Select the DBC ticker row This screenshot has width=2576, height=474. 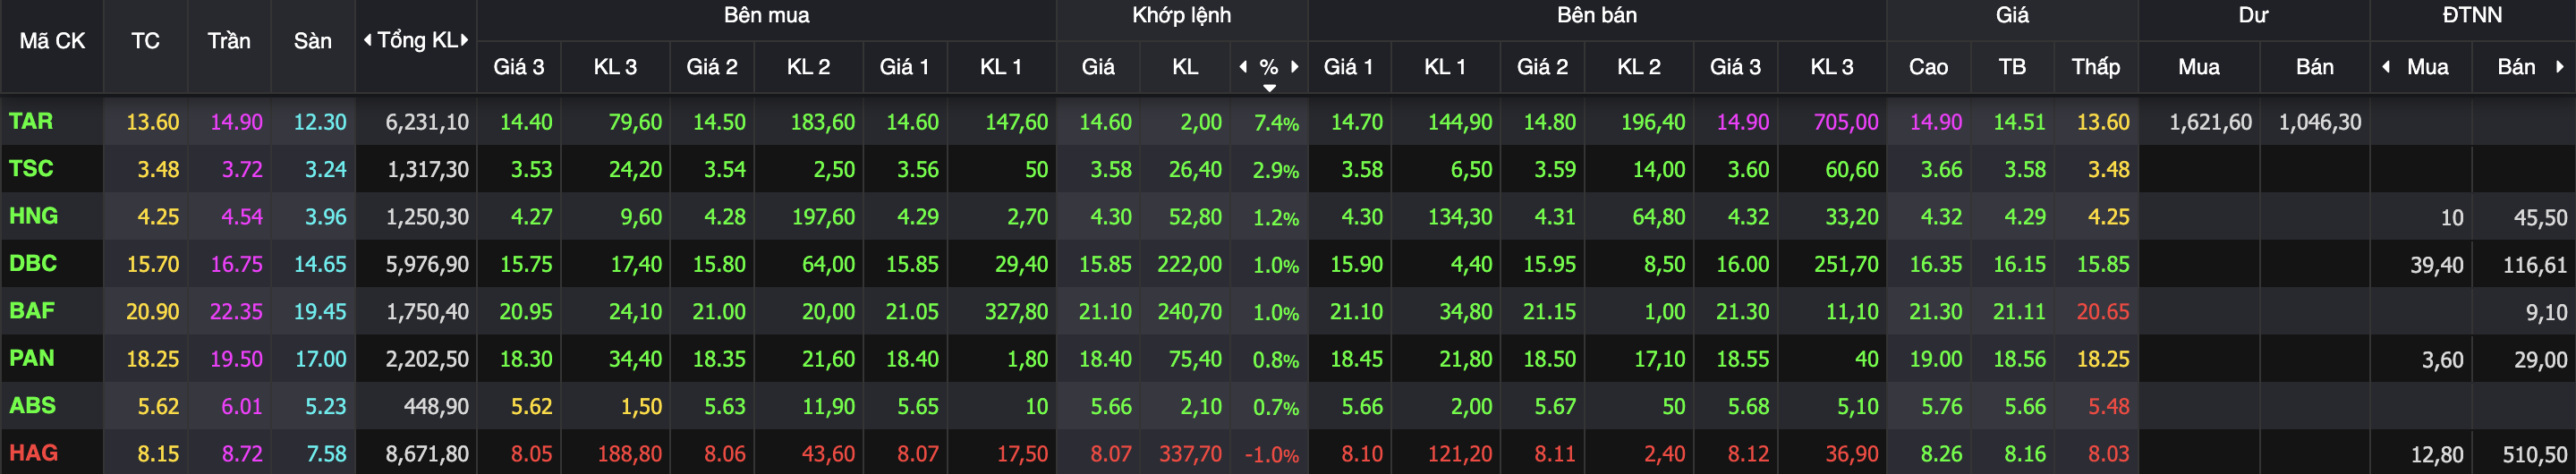[x=33, y=263]
